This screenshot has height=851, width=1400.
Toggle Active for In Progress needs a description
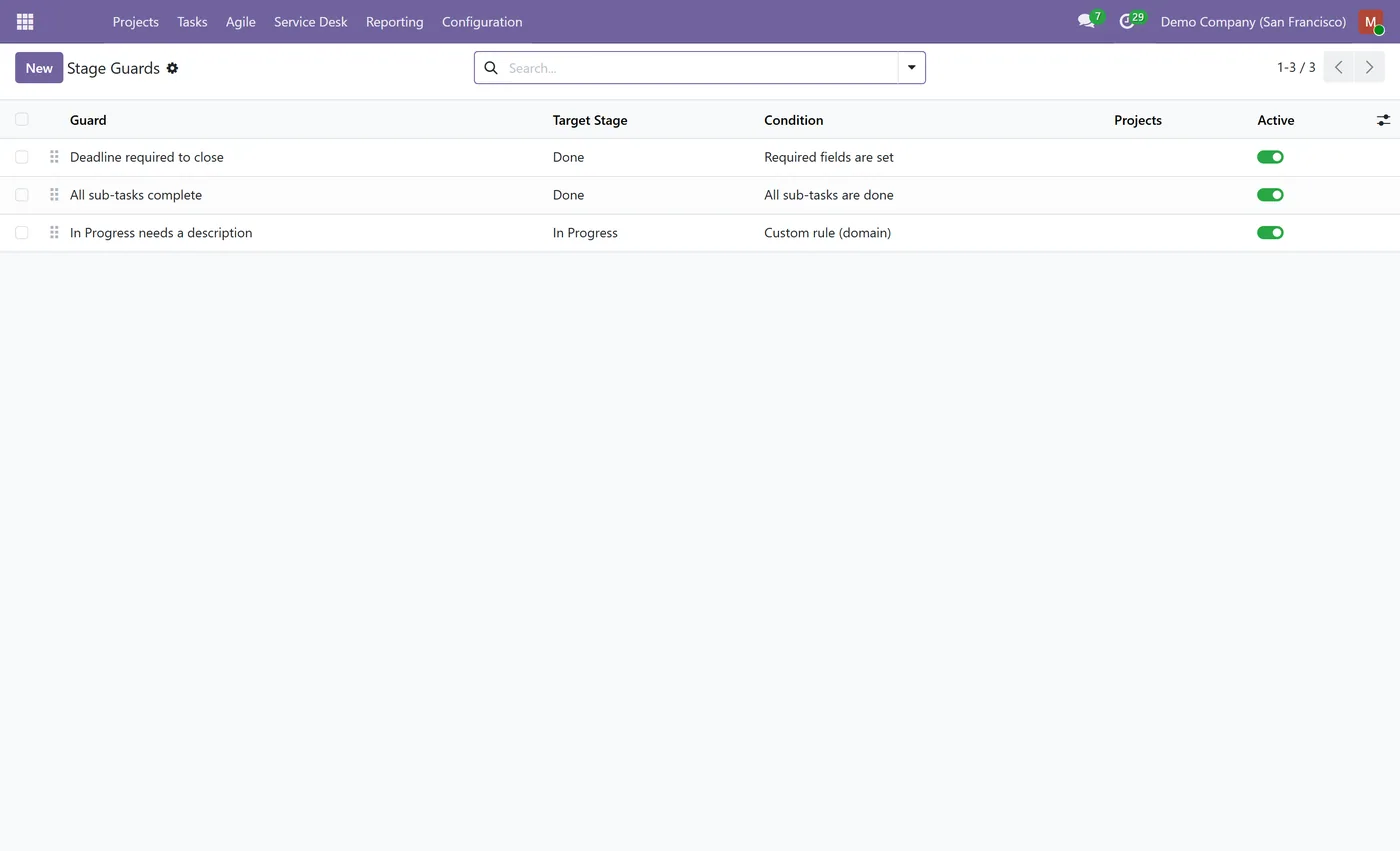click(1270, 233)
